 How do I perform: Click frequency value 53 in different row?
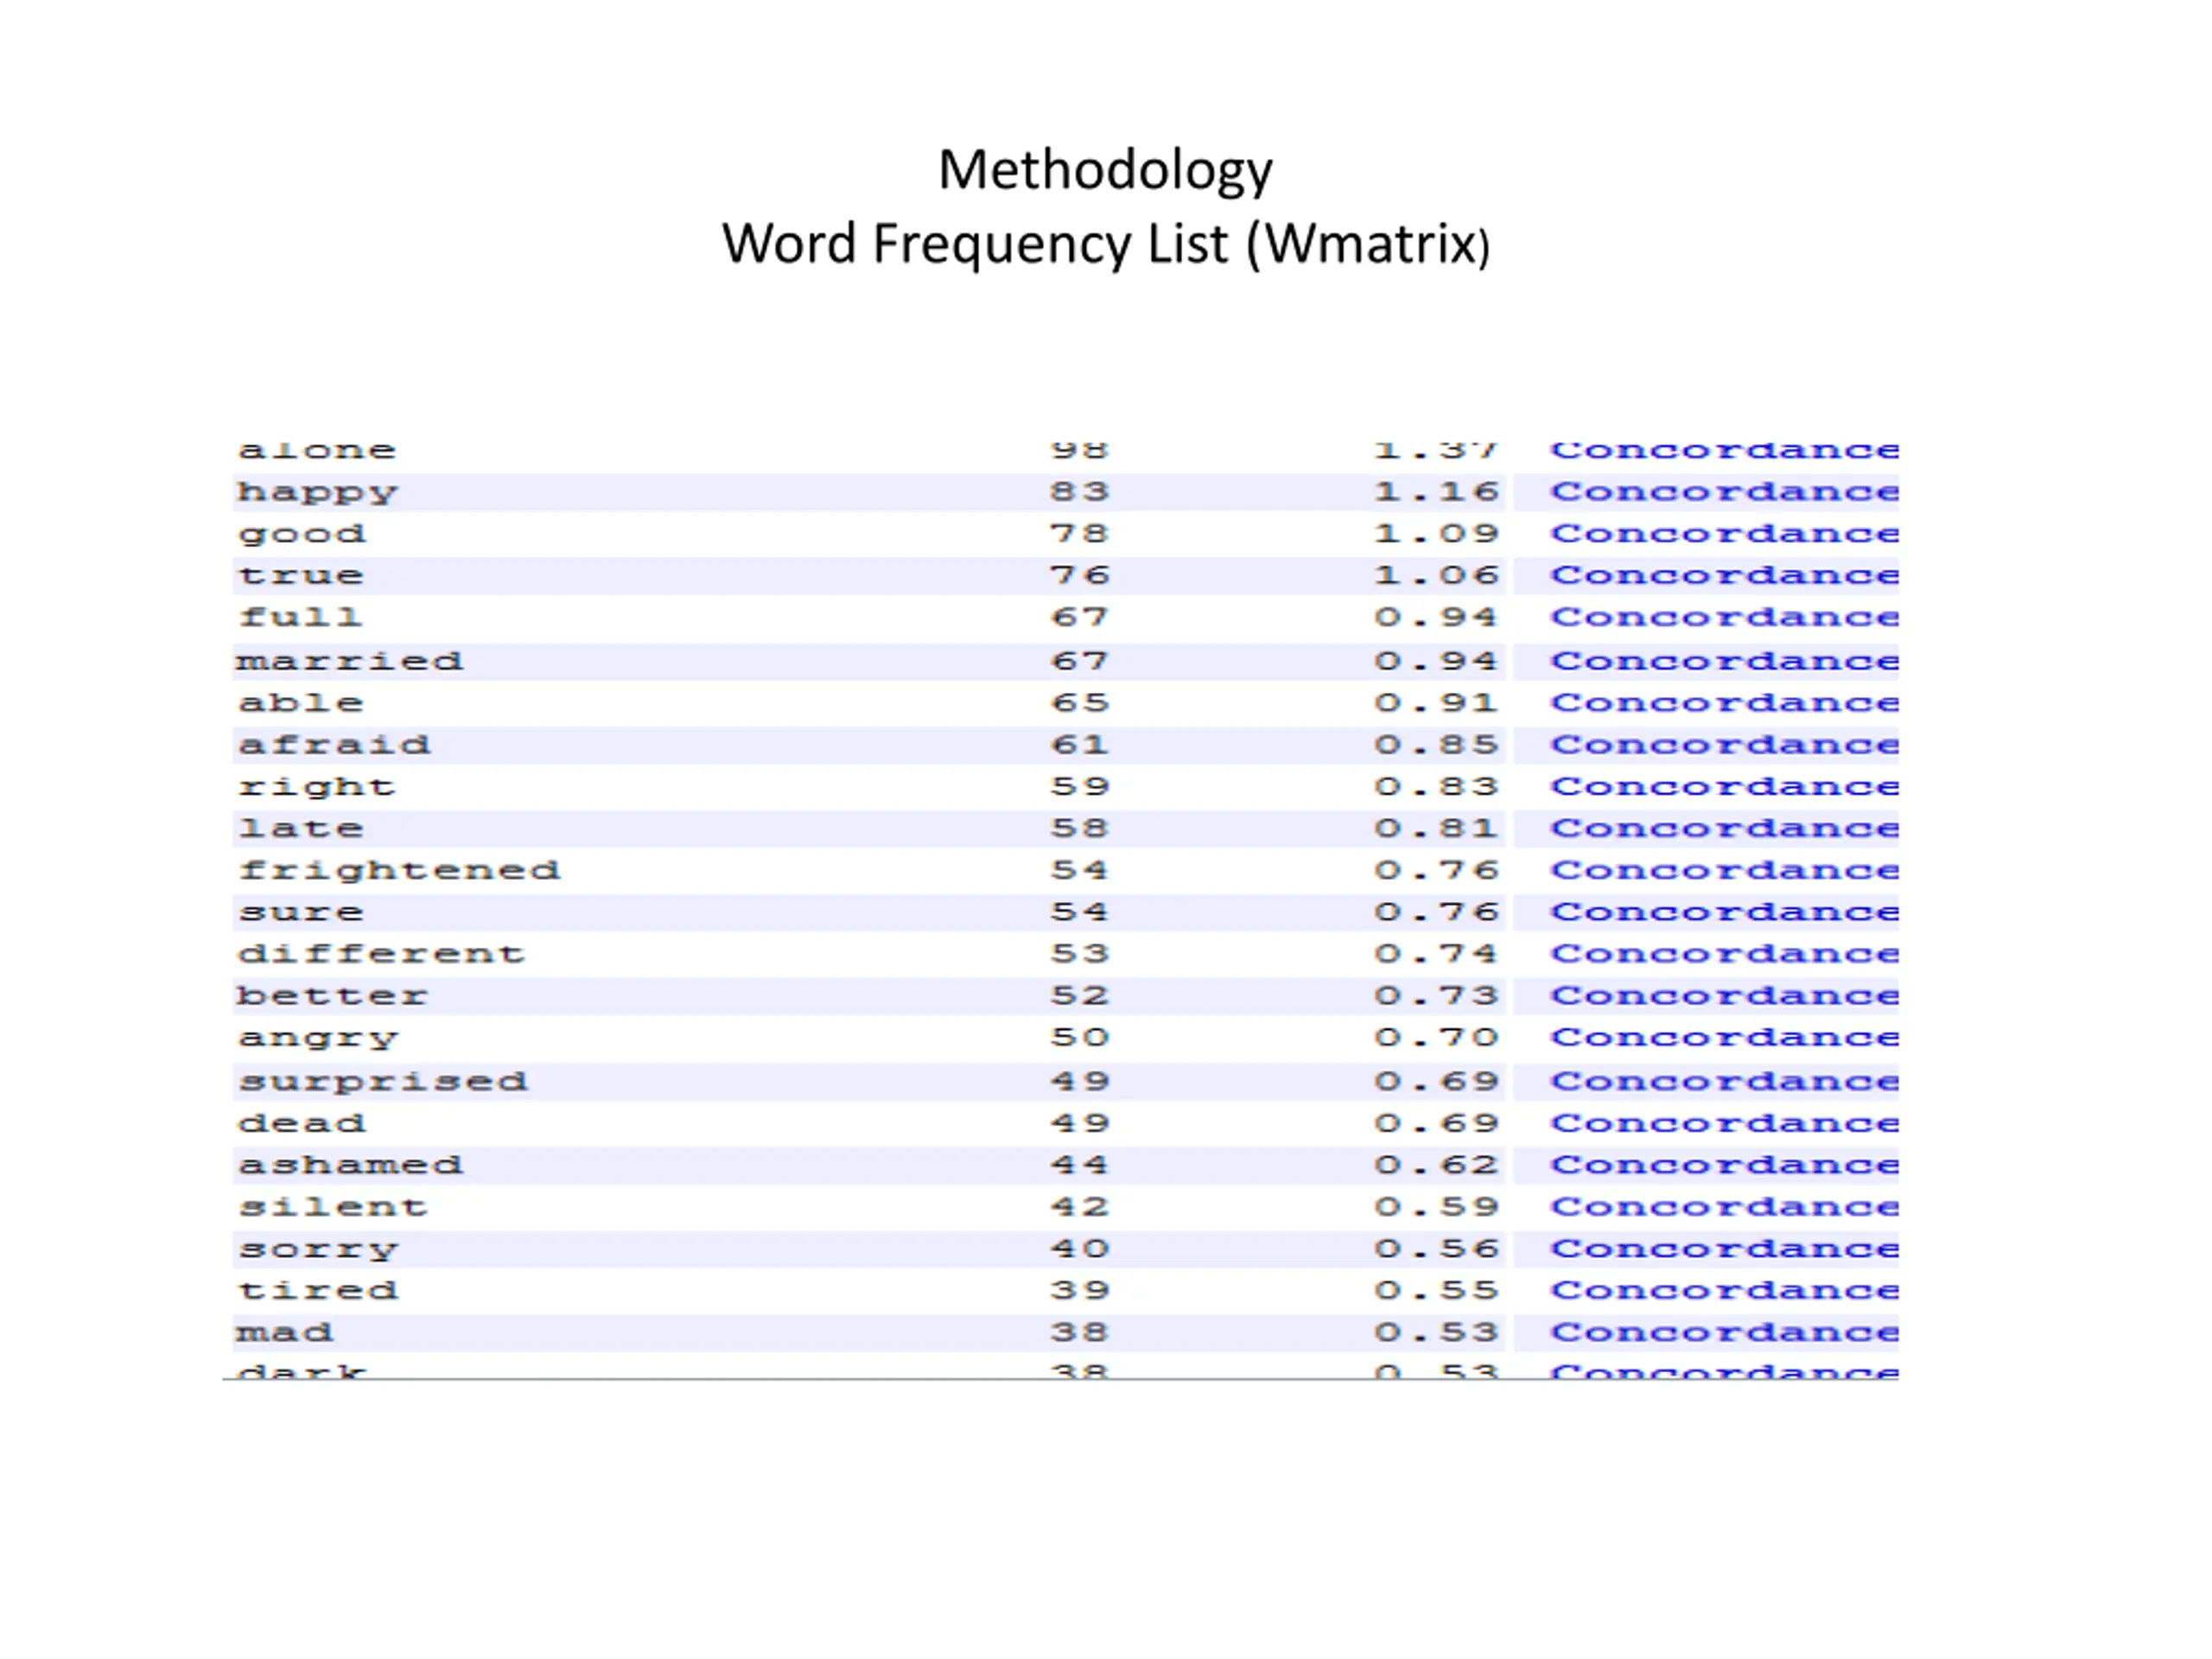click(x=1080, y=955)
